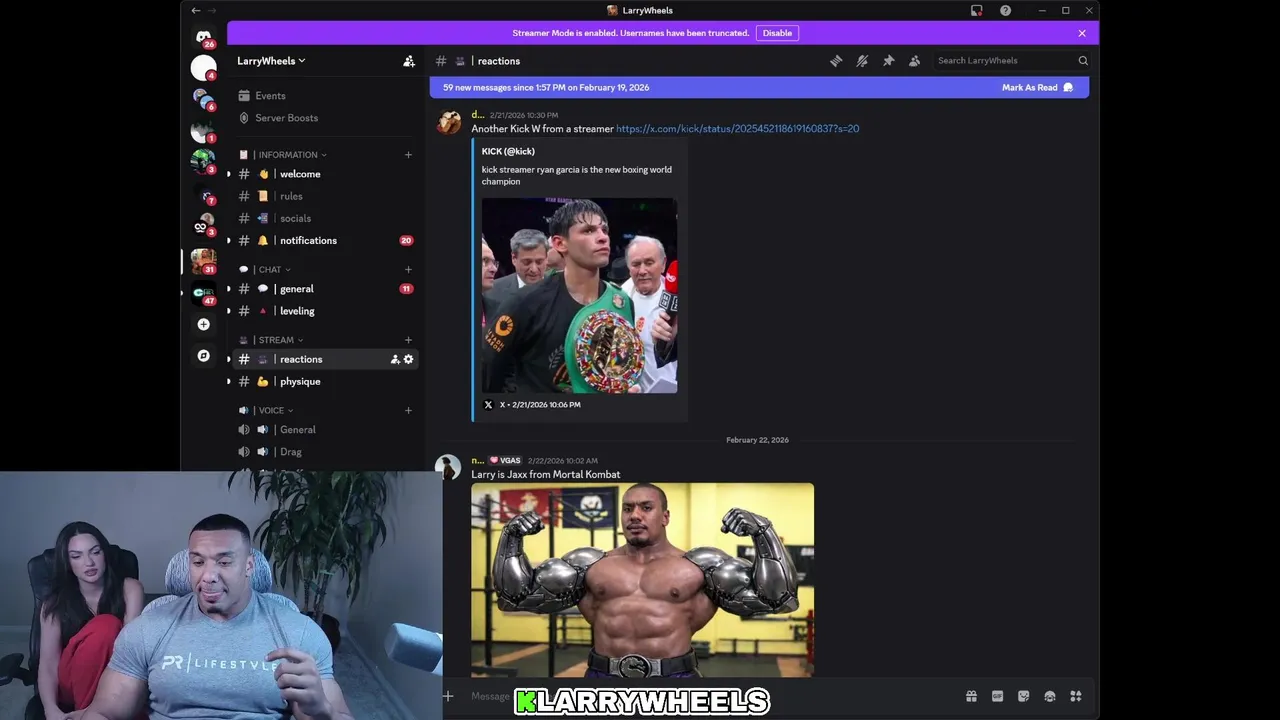Click the Search LarryWheels field

click(1011, 61)
